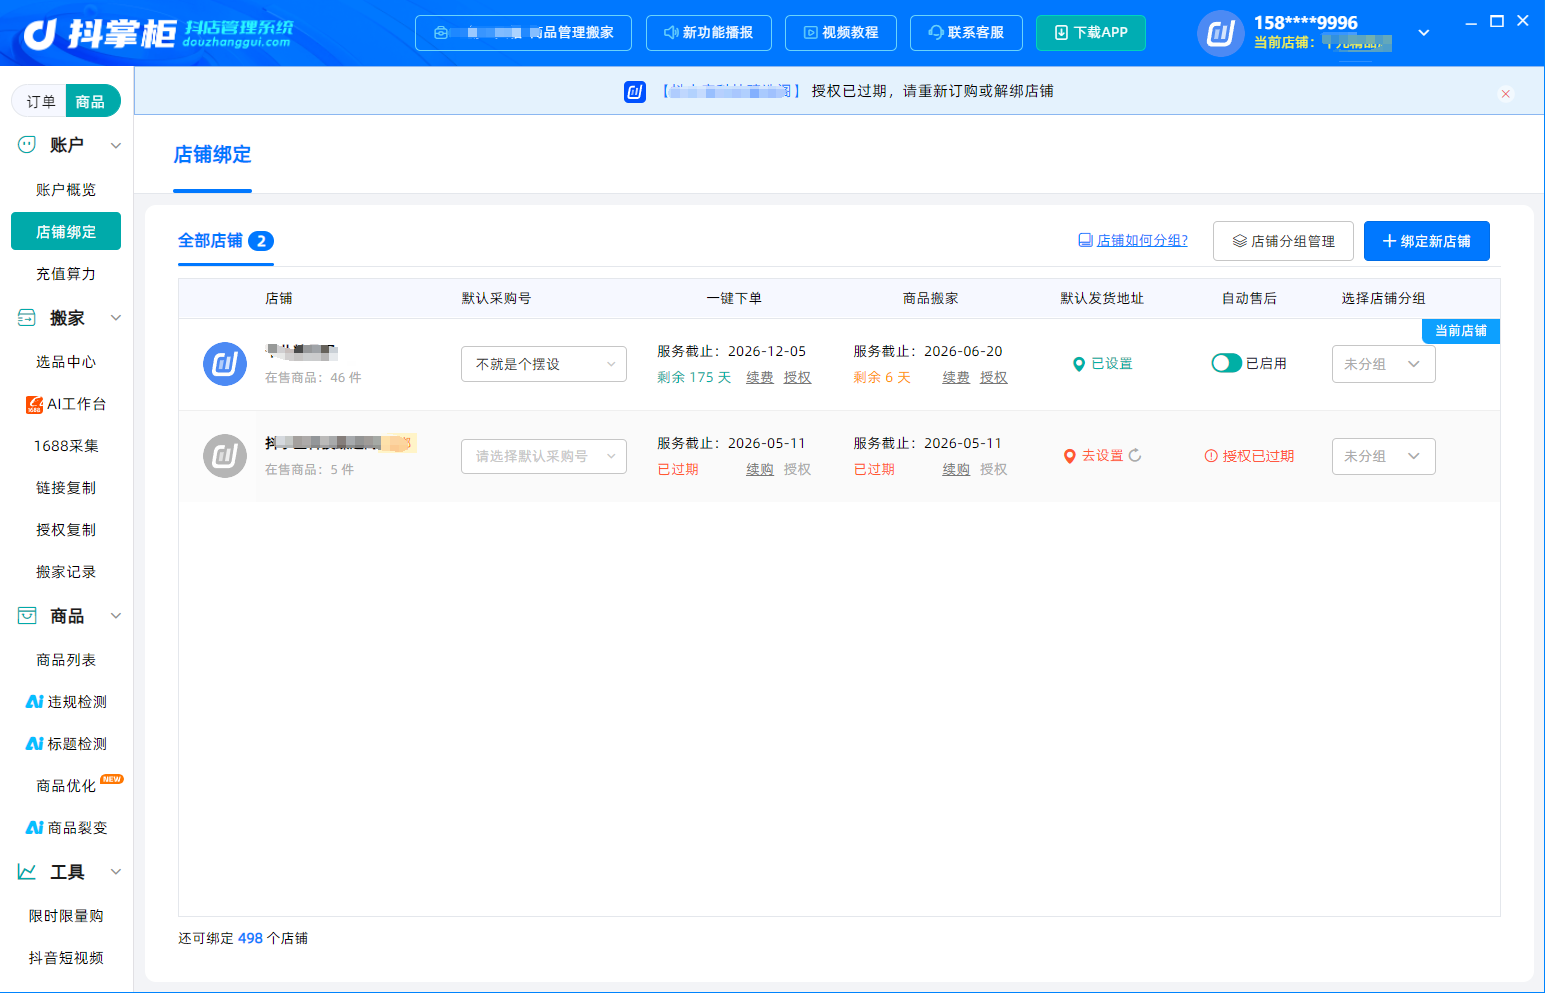Click the first store's blue avatar icon

click(x=225, y=364)
